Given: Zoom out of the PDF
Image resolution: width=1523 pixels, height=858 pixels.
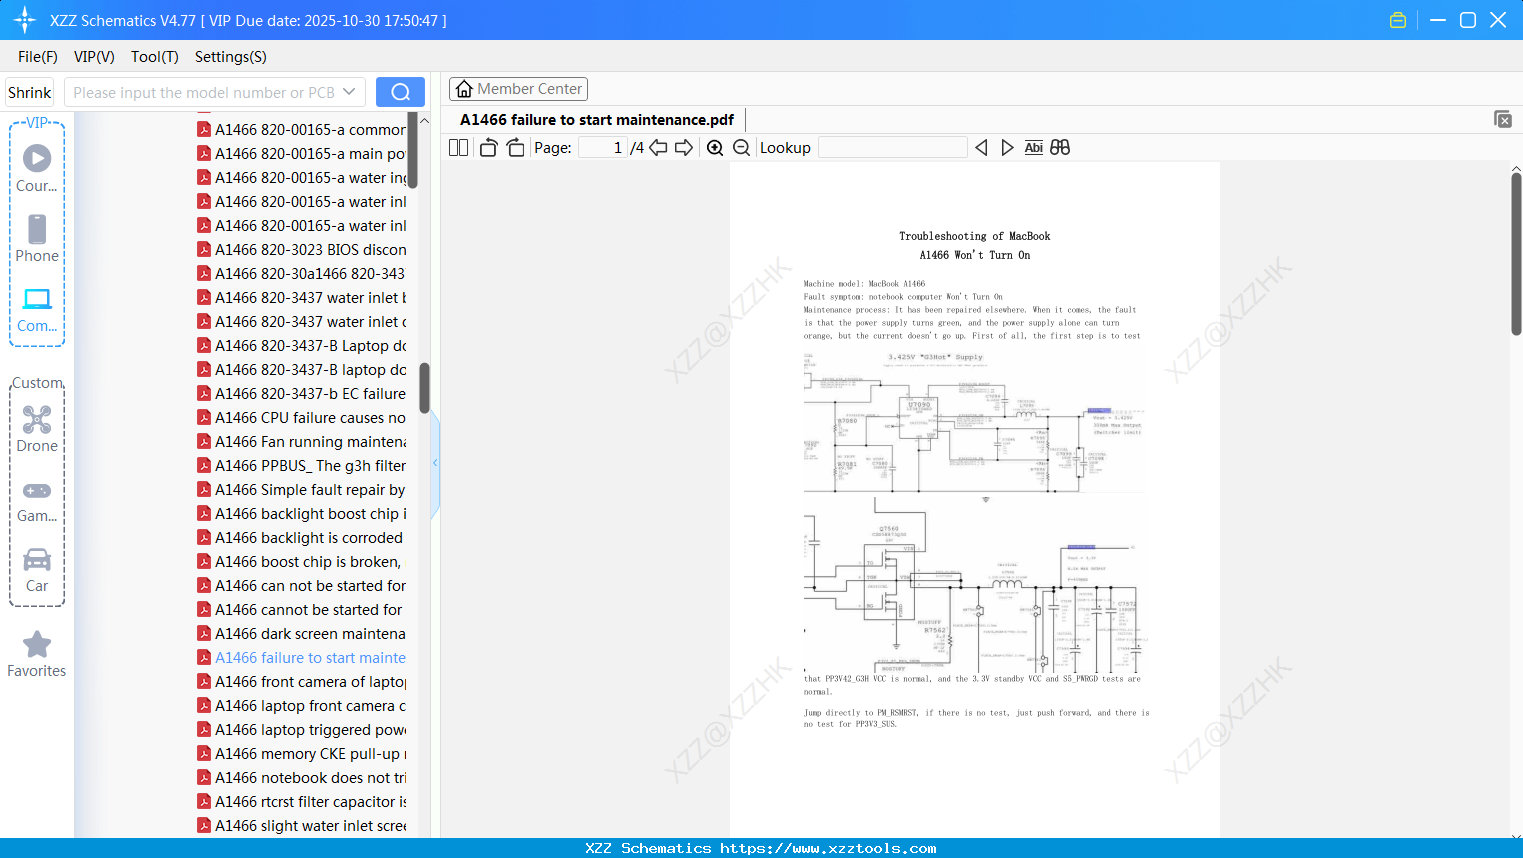Looking at the screenshot, I should pos(741,148).
